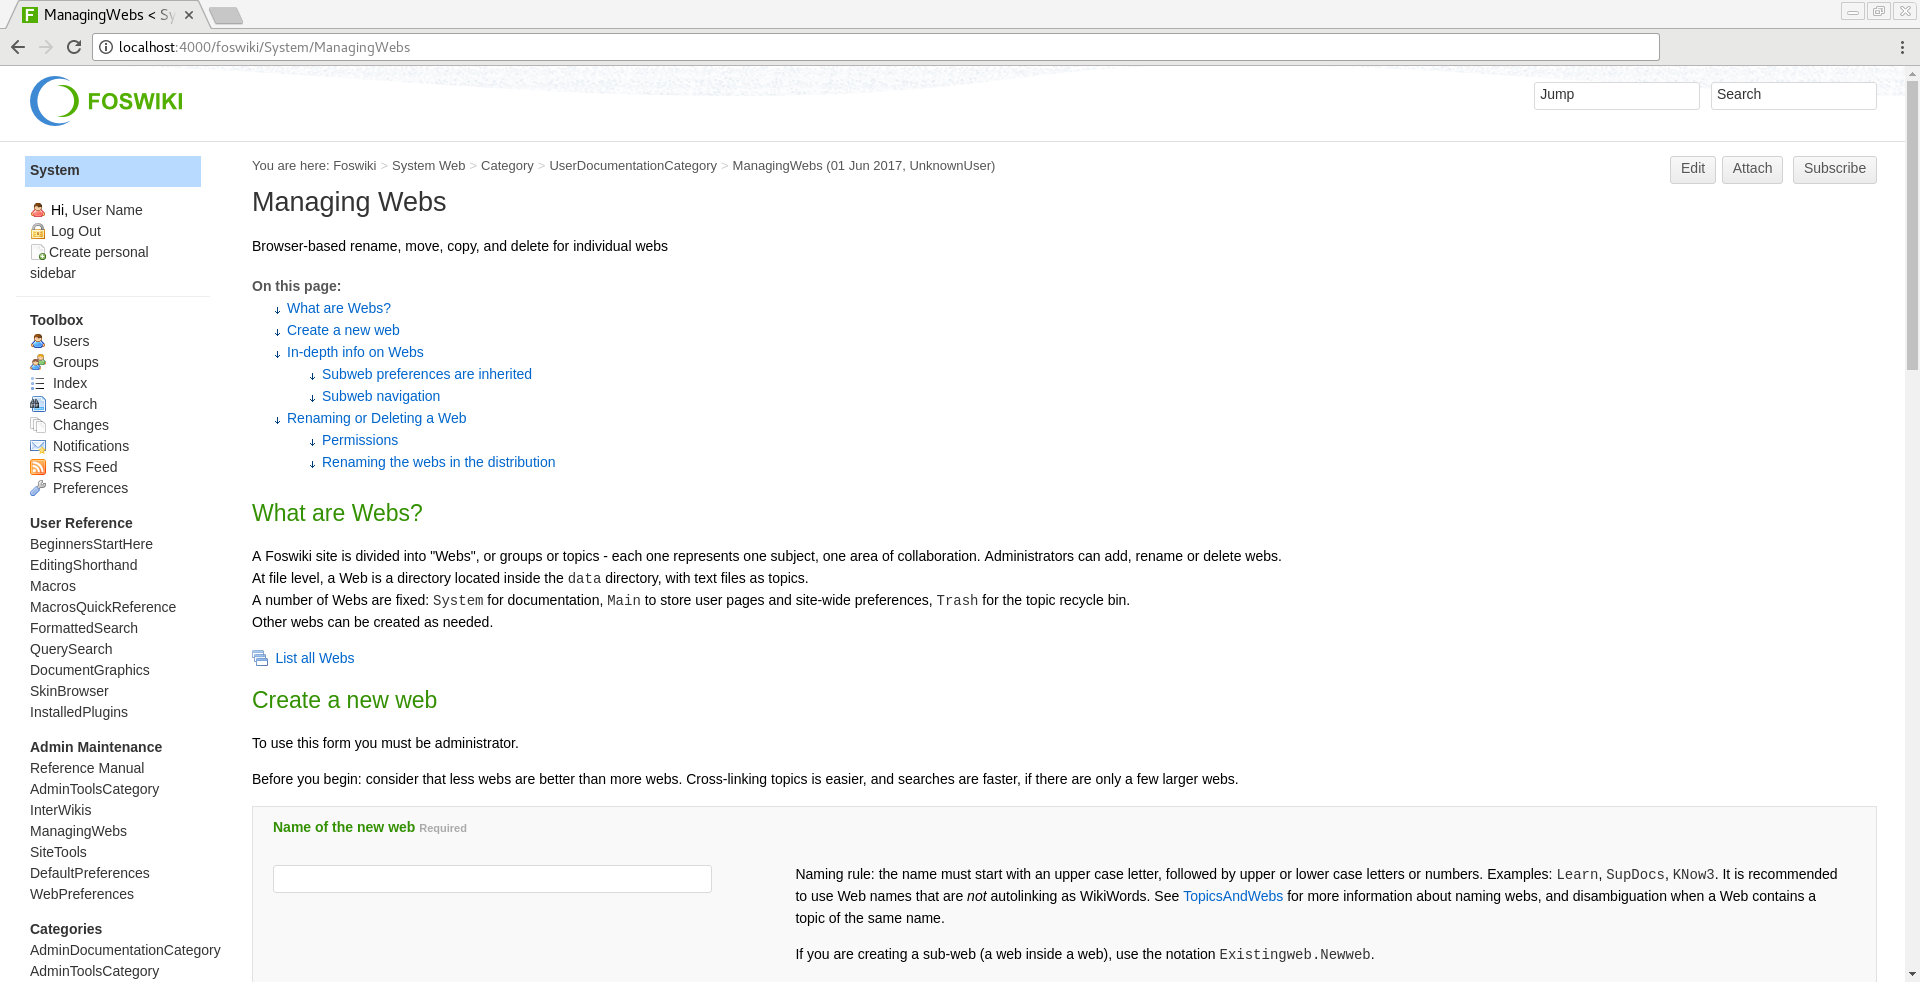
Task: Click the Changes icon in Toolbox
Action: click(38, 425)
